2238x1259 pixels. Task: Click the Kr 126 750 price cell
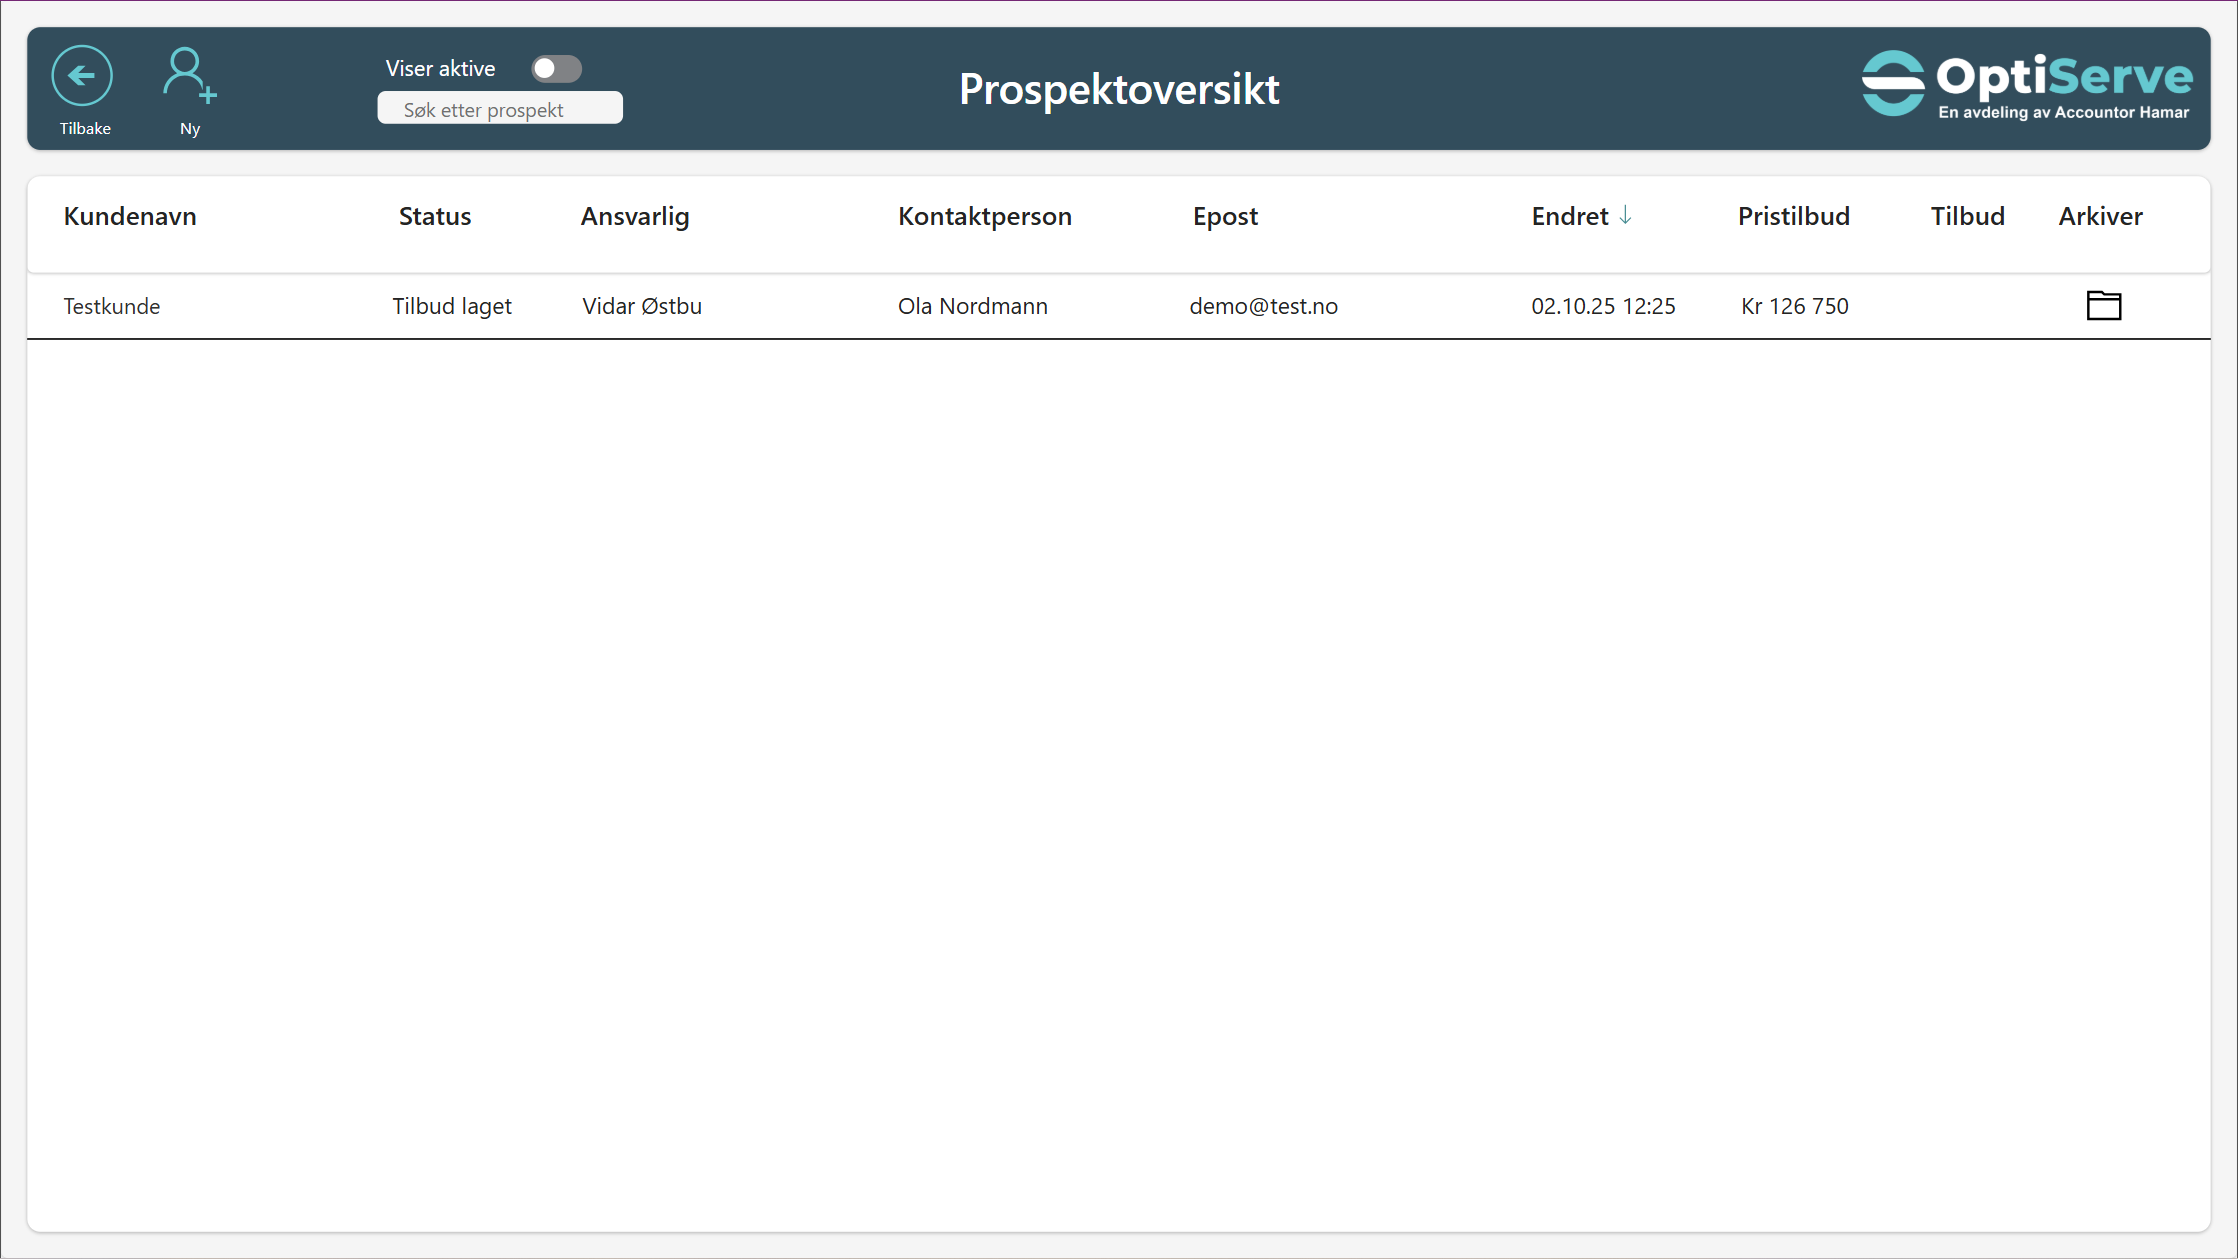(1794, 306)
